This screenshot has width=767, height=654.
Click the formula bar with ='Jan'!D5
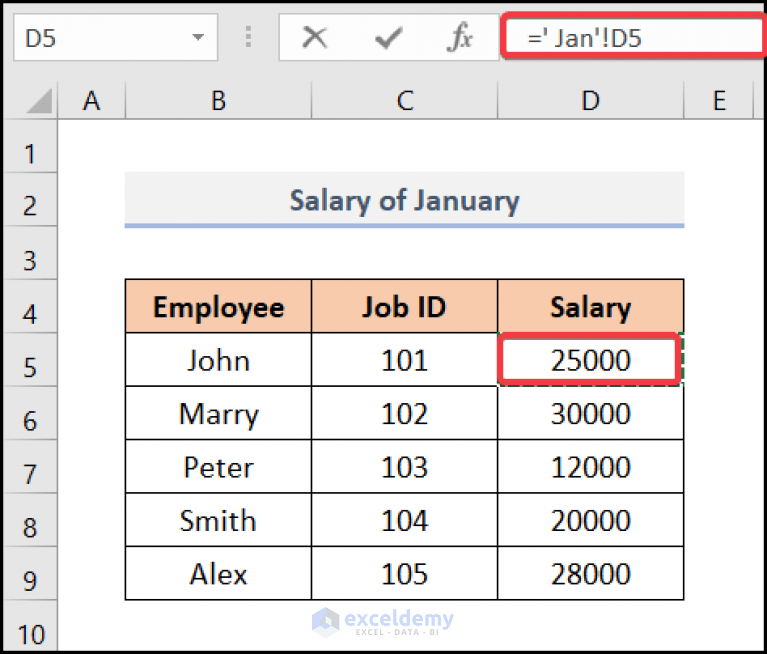tap(634, 37)
